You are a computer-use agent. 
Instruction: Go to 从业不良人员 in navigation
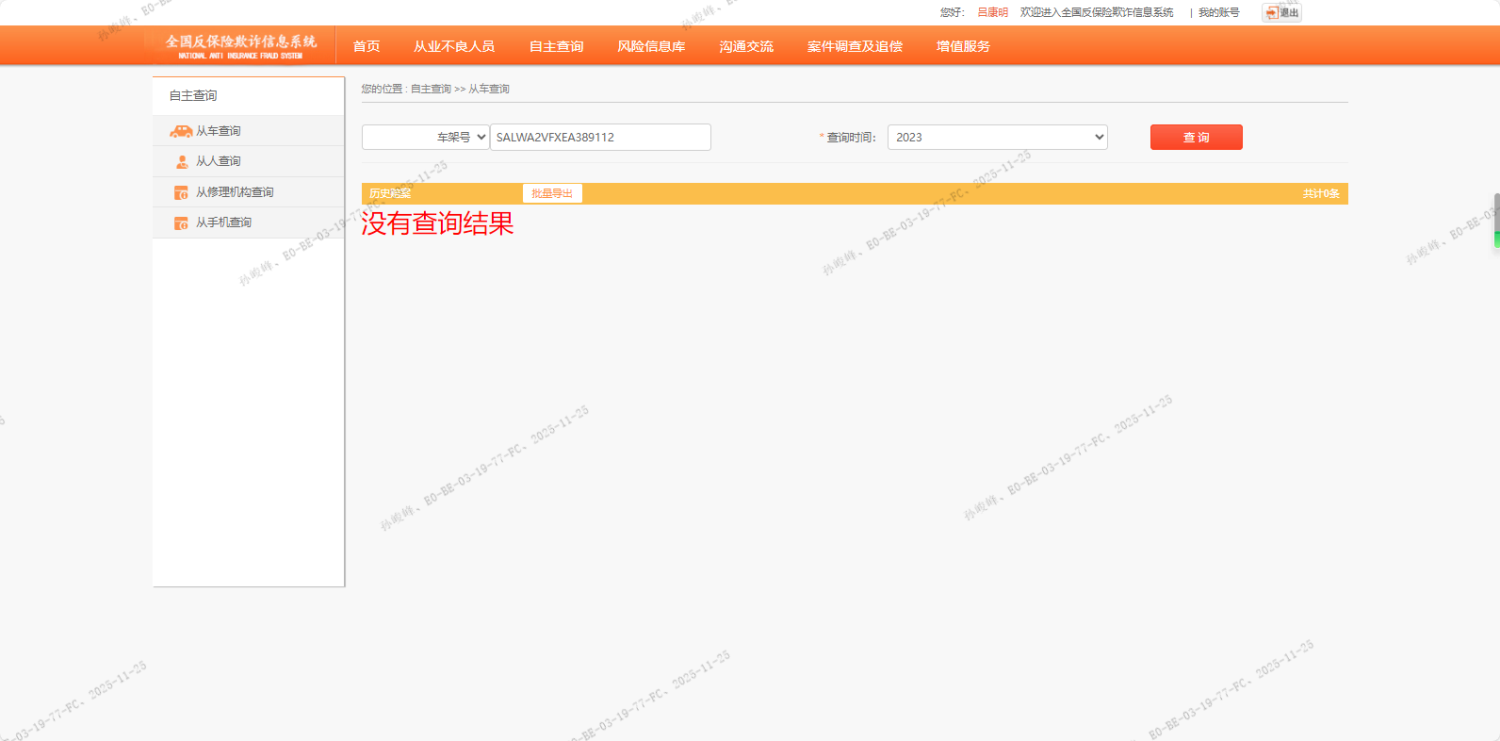(454, 46)
